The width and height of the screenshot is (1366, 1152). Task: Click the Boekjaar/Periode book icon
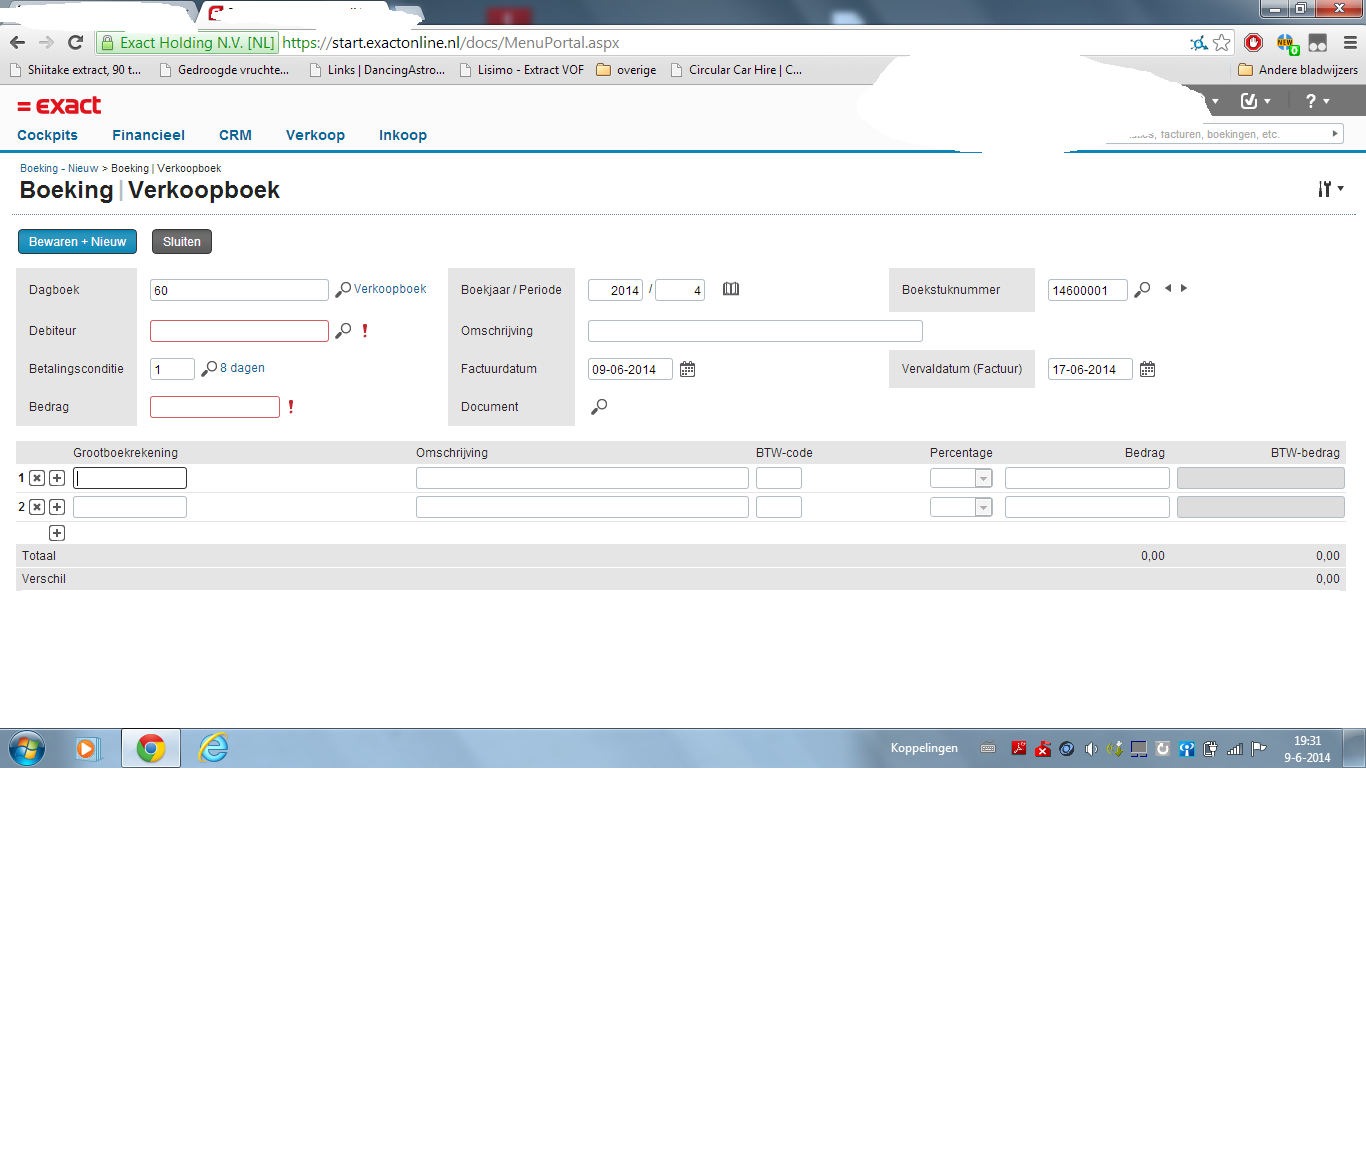click(731, 289)
